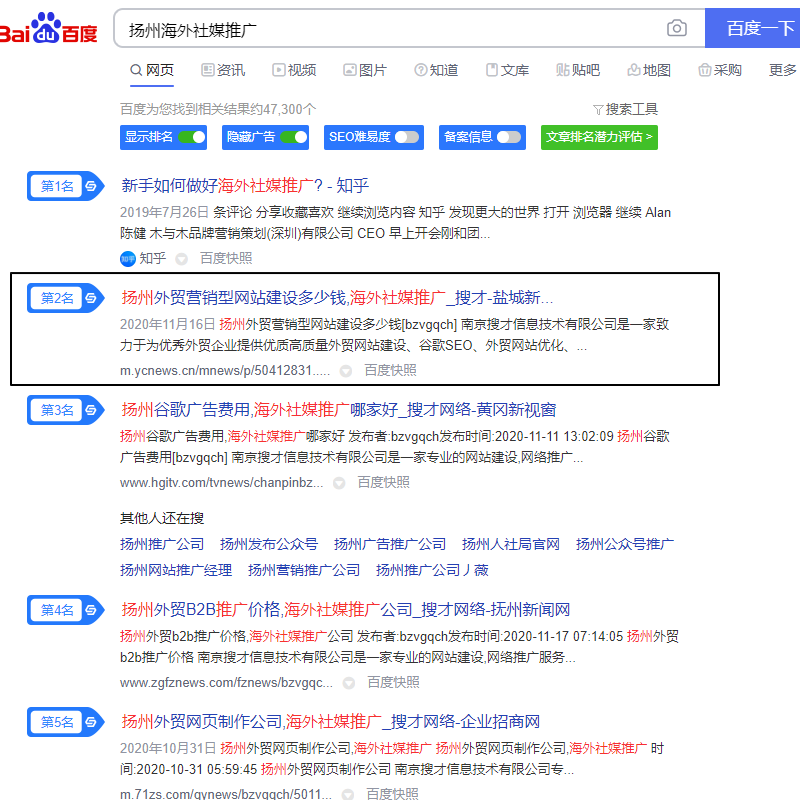Viewport: 800px width, 800px height.
Task: Click 百度快照 beside m.ycnews.cn URL
Action: [390, 371]
